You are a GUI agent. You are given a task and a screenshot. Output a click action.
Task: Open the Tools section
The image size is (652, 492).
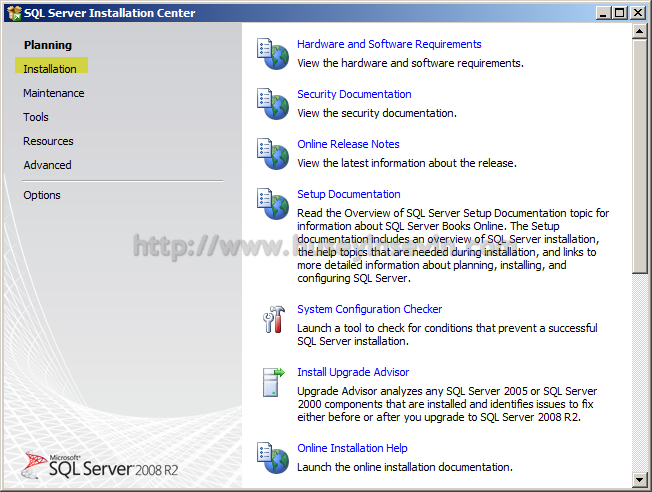pyautogui.click(x=36, y=117)
